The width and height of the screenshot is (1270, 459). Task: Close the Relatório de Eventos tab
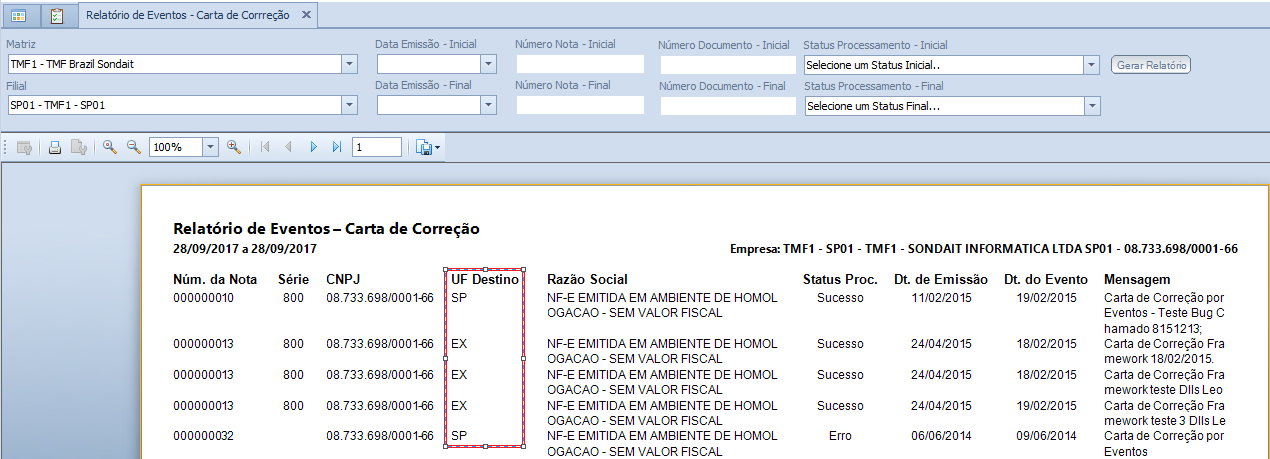(306, 15)
